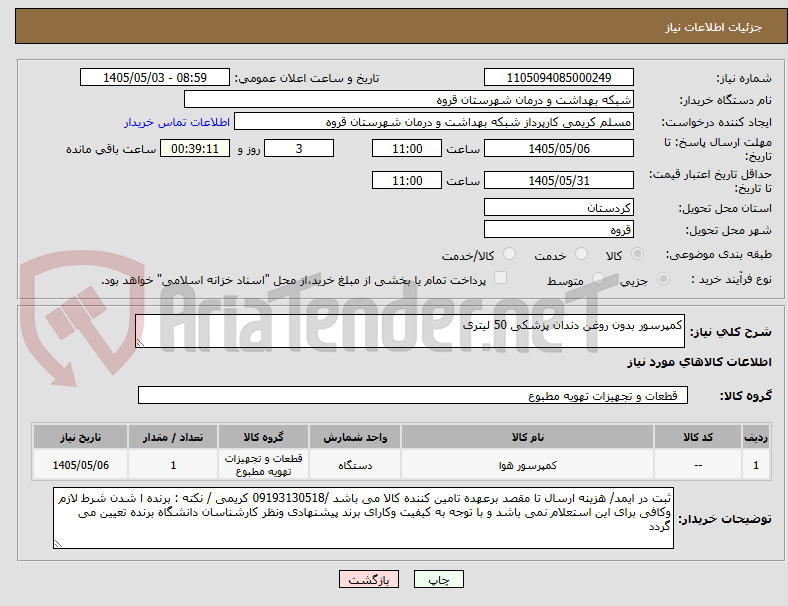Select the کالا/خدمت radio button
The width and height of the screenshot is (788, 606).
(510, 254)
